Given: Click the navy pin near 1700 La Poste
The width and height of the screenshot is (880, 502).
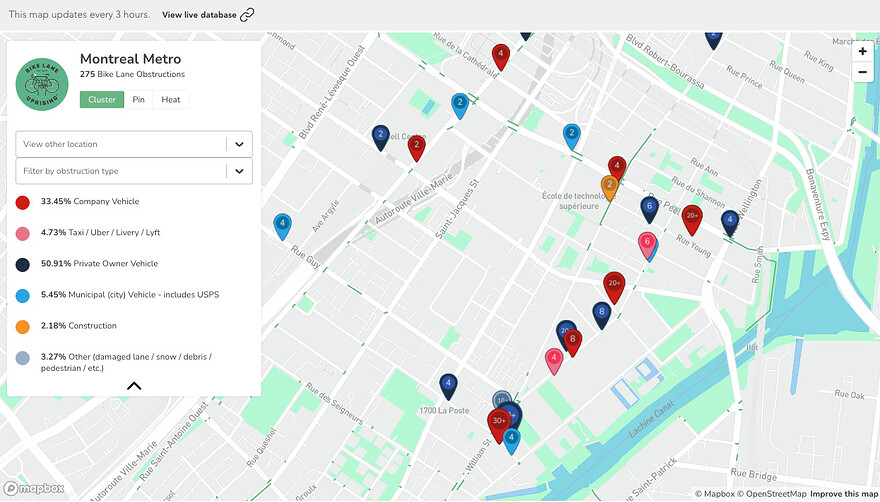Looking at the screenshot, I should coord(448,383).
